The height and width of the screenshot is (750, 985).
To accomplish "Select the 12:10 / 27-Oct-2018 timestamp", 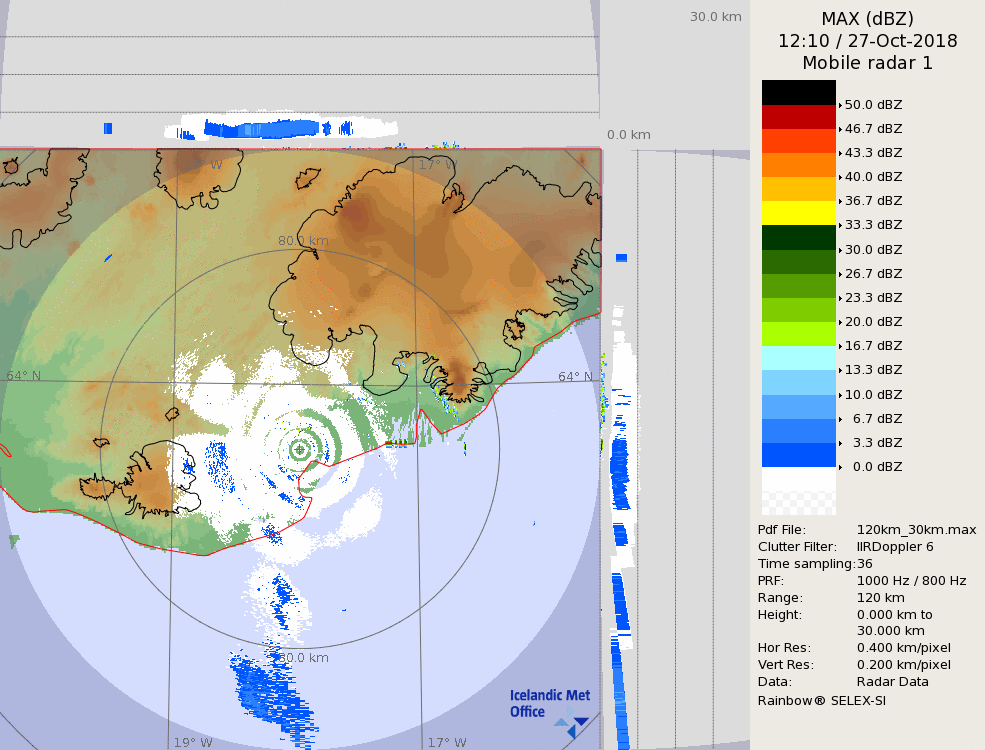I will pos(867,41).
